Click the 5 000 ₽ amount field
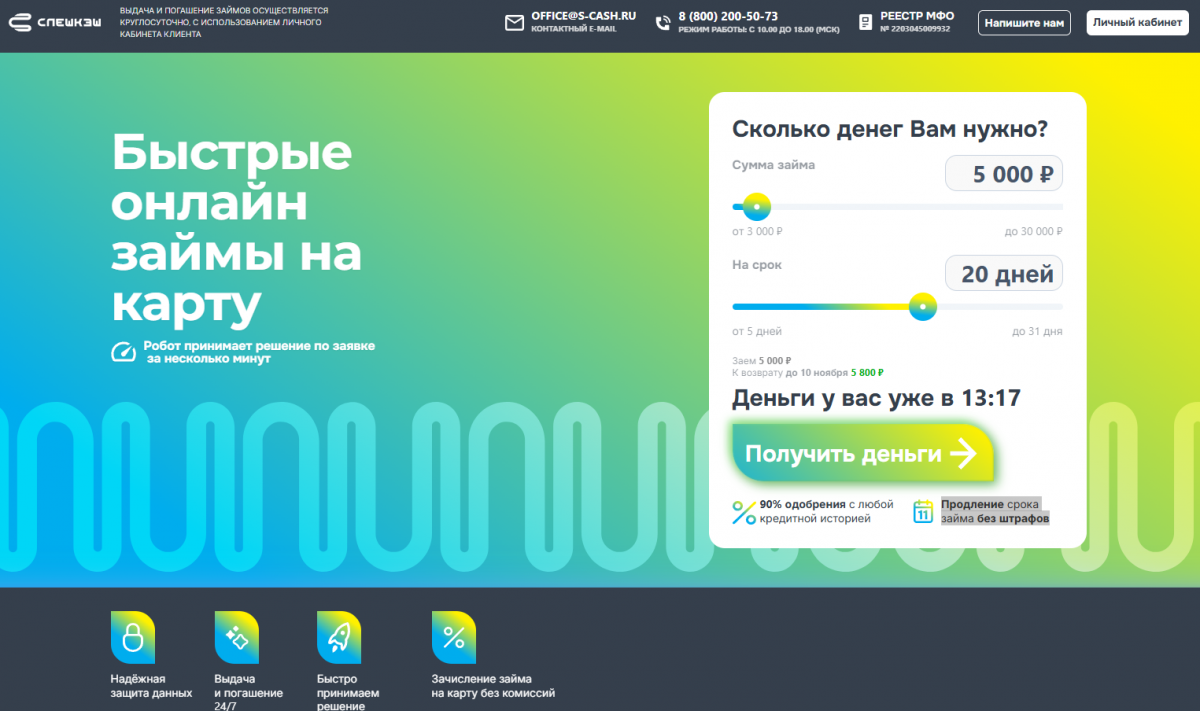Viewport: 1200px width, 711px height. pyautogui.click(x=1003, y=174)
